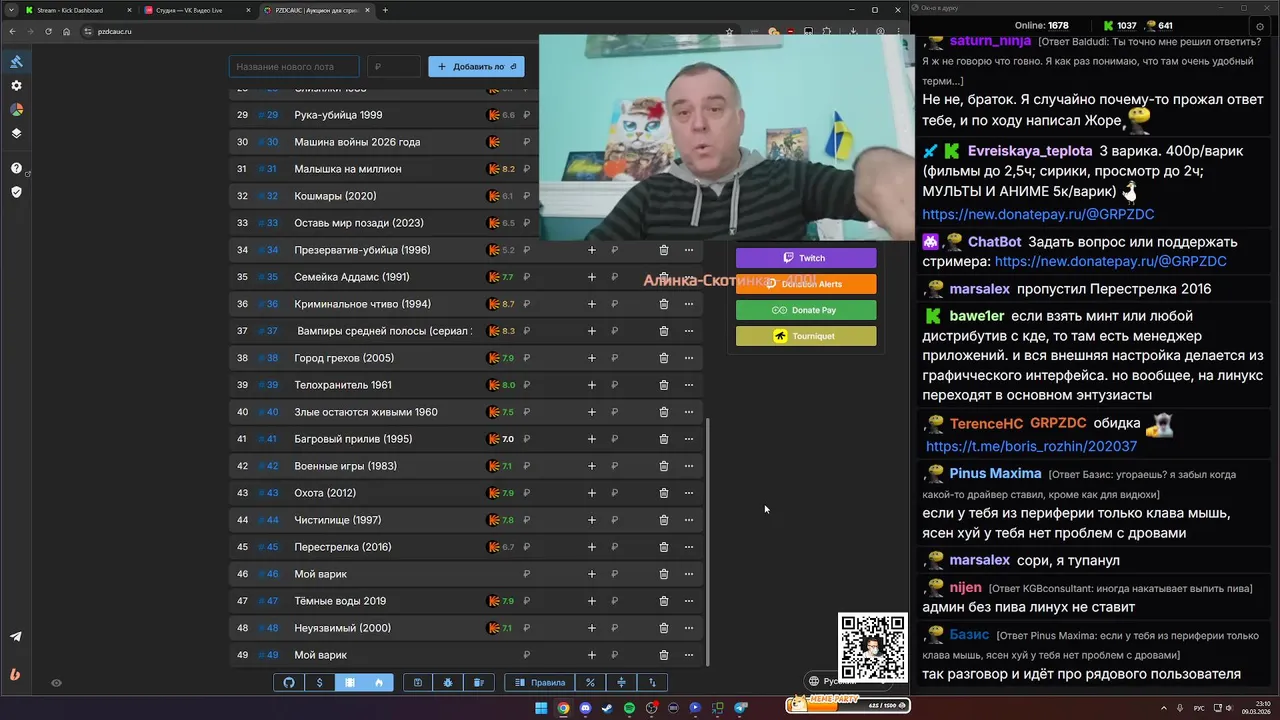The image size is (1280, 720).
Task: Delete the lot Неуязвимый (2000)
Action: click(663, 628)
